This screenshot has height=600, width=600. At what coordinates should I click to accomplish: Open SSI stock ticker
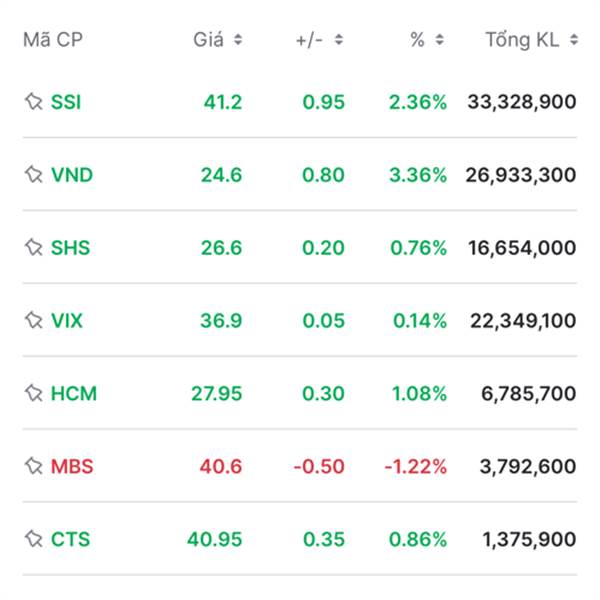coord(66,102)
